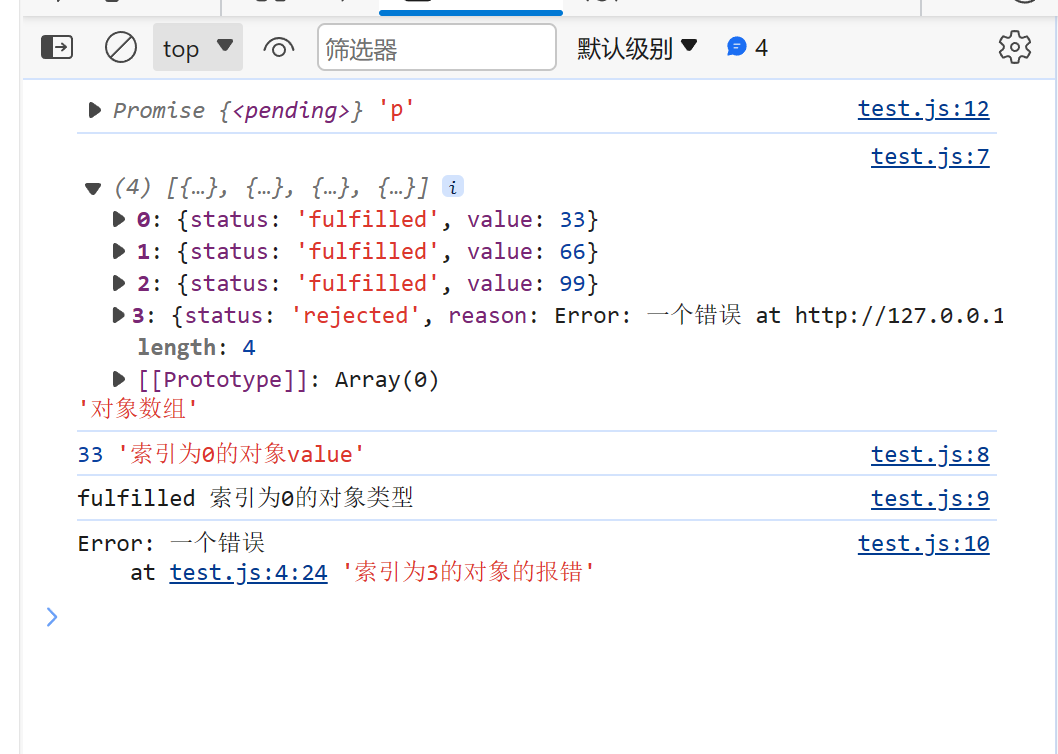This screenshot has height=754, width=1058.
Task: Toggle the console sidebar panel icon
Action: tap(57, 48)
